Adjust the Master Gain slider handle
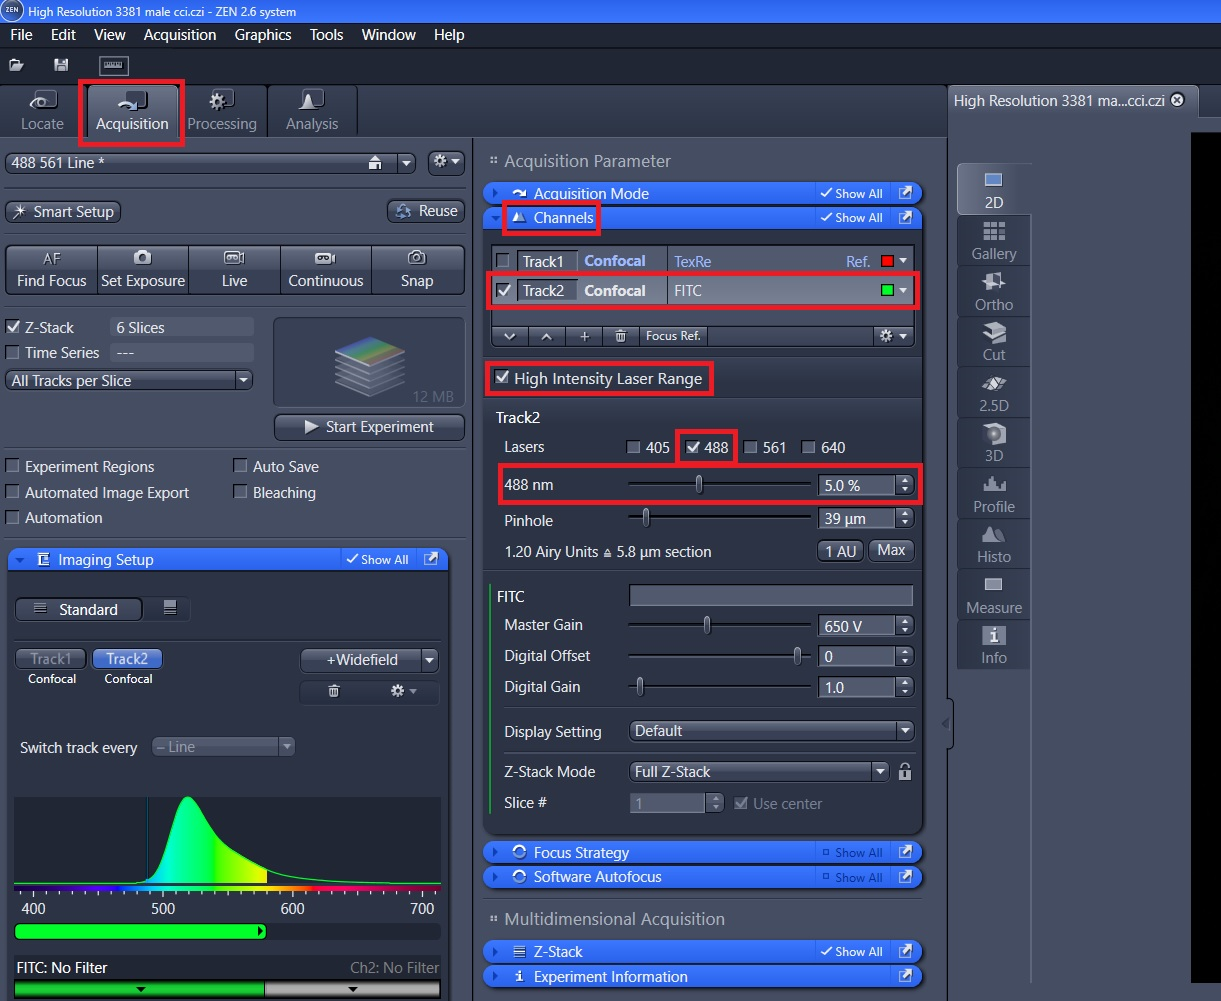Viewport: 1221px width, 1001px height. tap(707, 626)
